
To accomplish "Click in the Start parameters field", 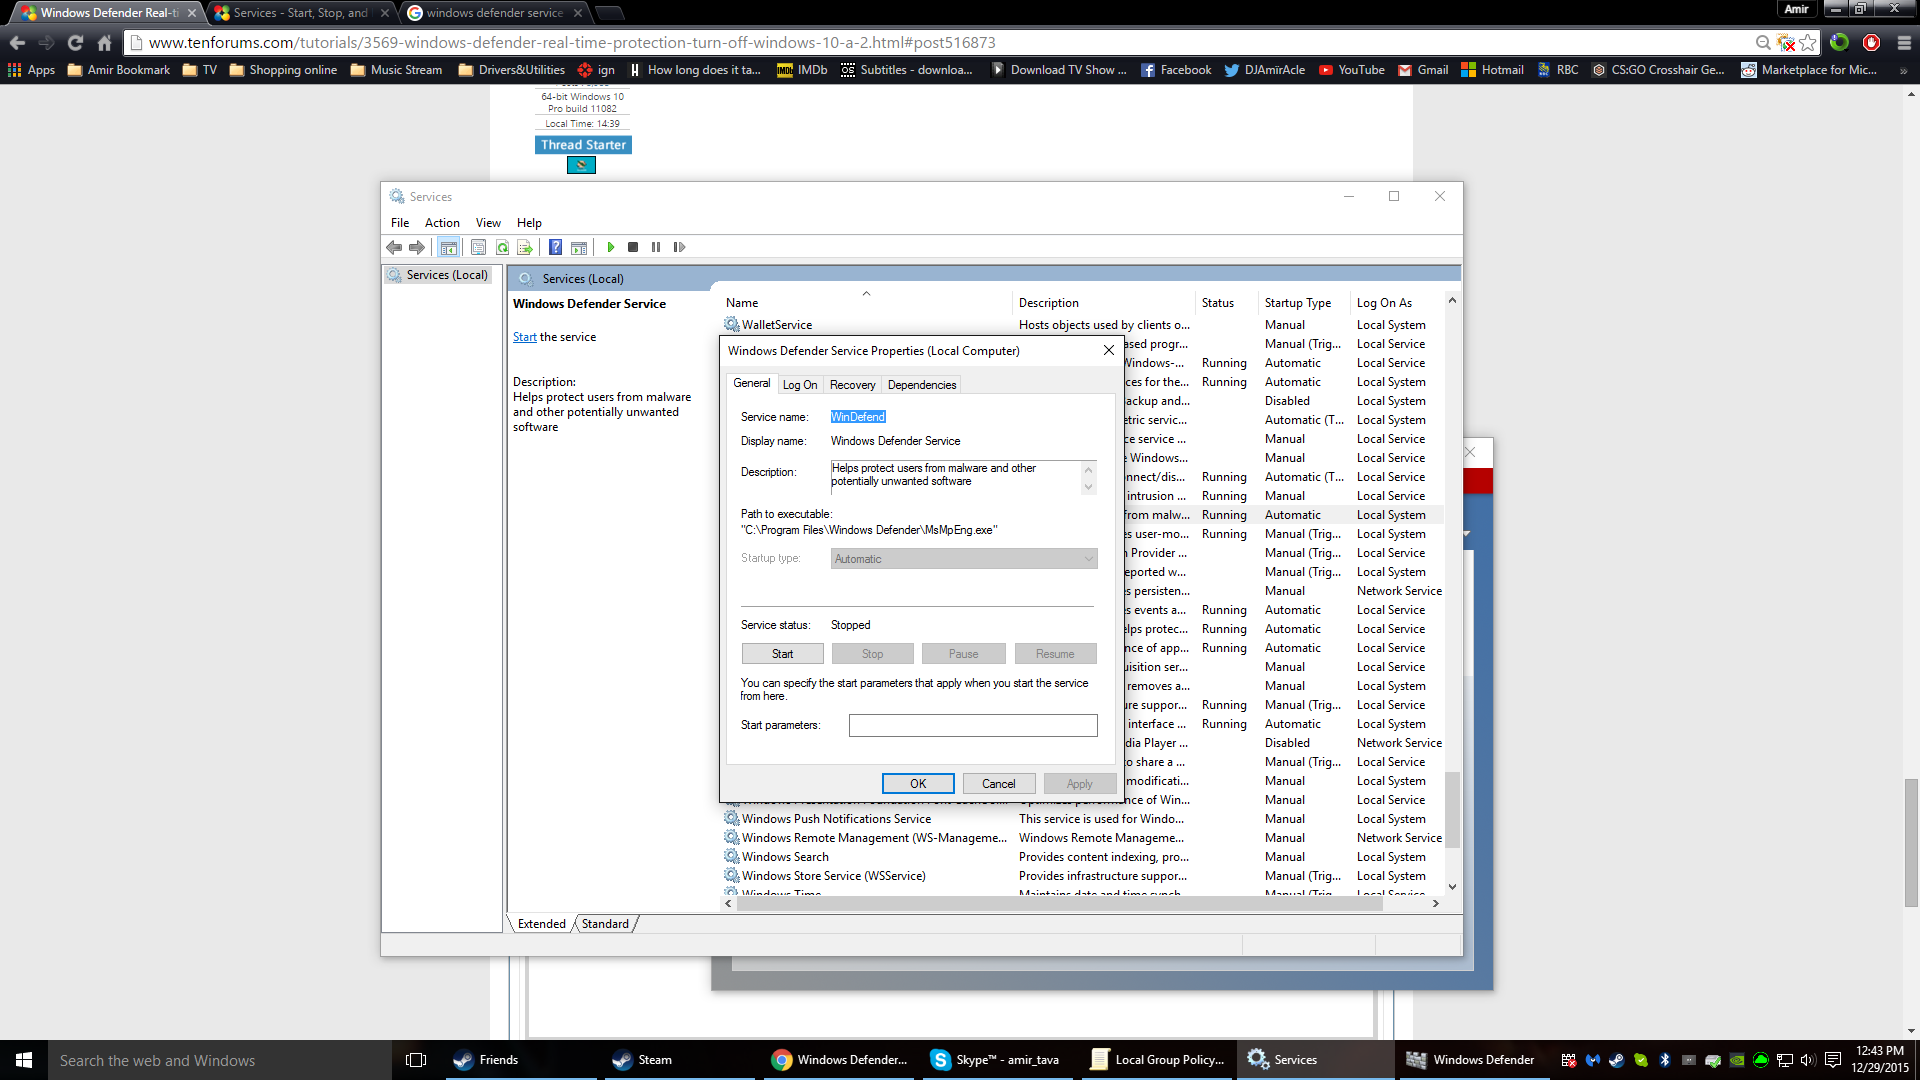I will [973, 725].
